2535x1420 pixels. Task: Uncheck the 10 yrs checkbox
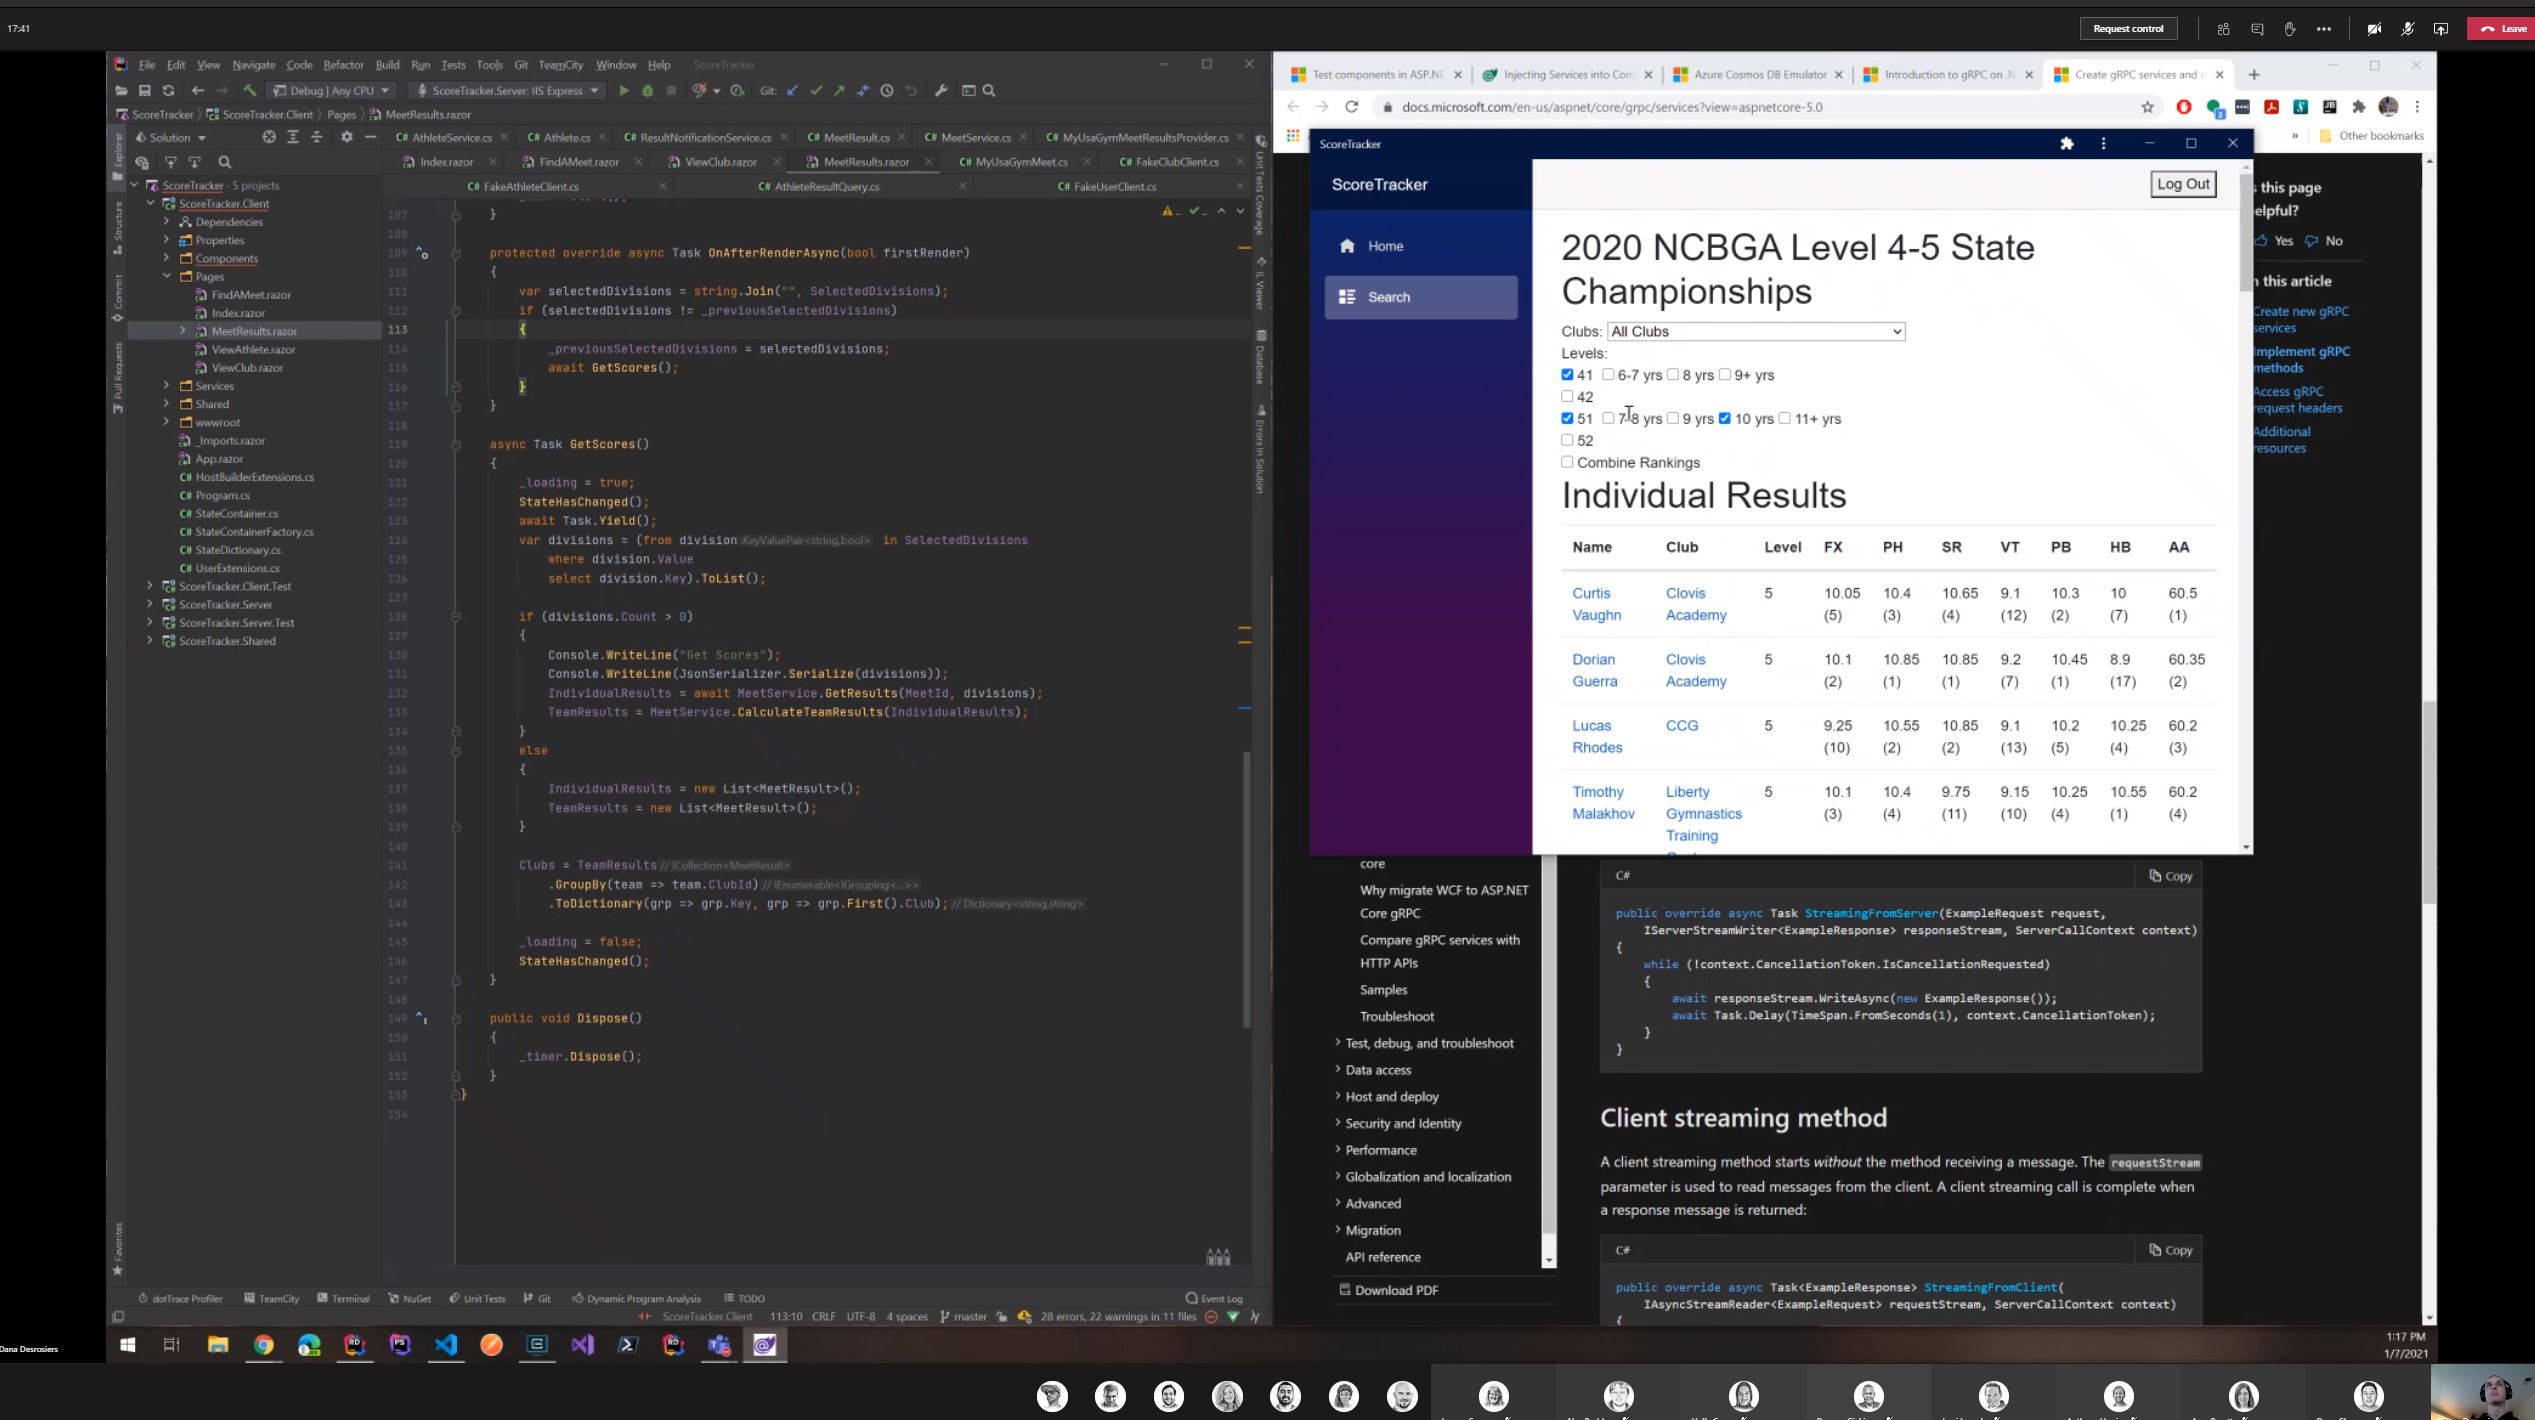[1724, 419]
